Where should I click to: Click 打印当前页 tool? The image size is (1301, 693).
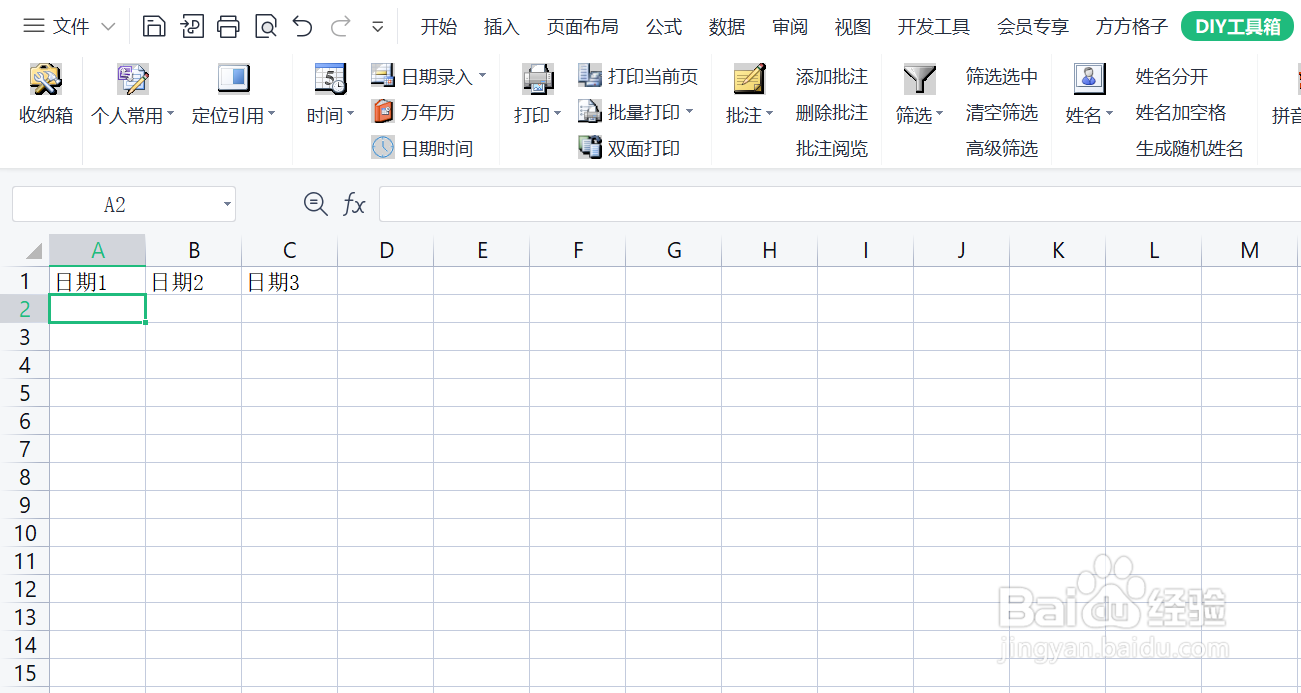tap(638, 76)
